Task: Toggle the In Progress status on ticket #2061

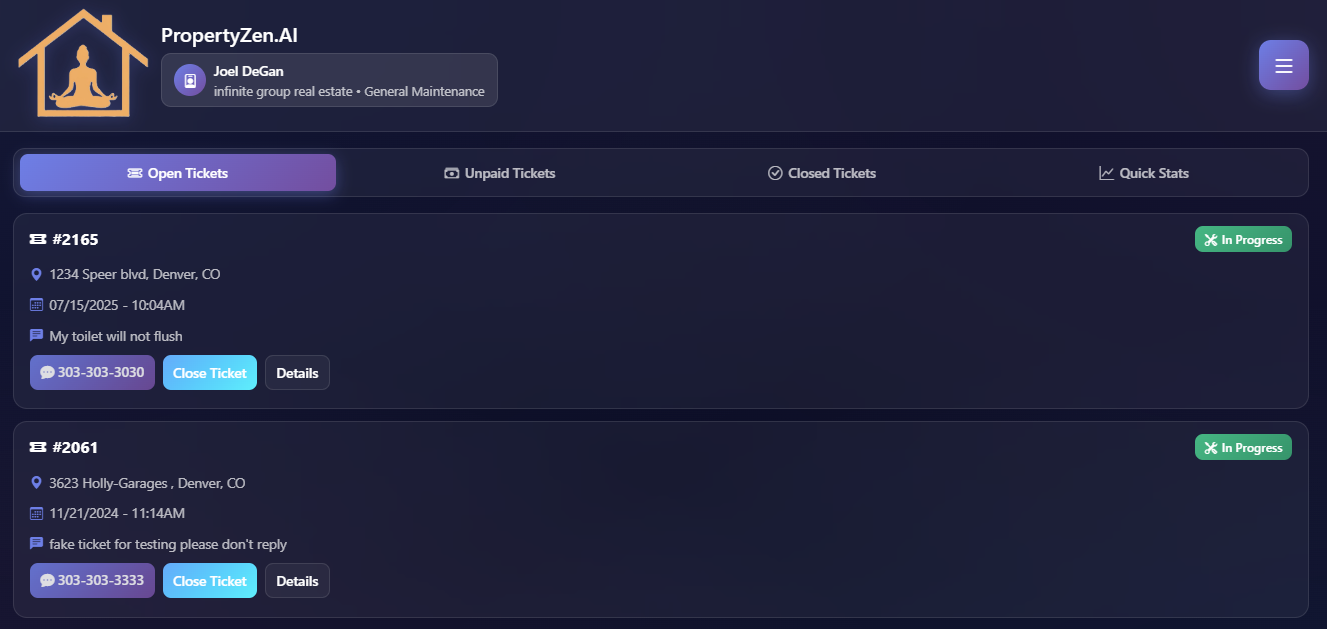Action: point(1243,447)
